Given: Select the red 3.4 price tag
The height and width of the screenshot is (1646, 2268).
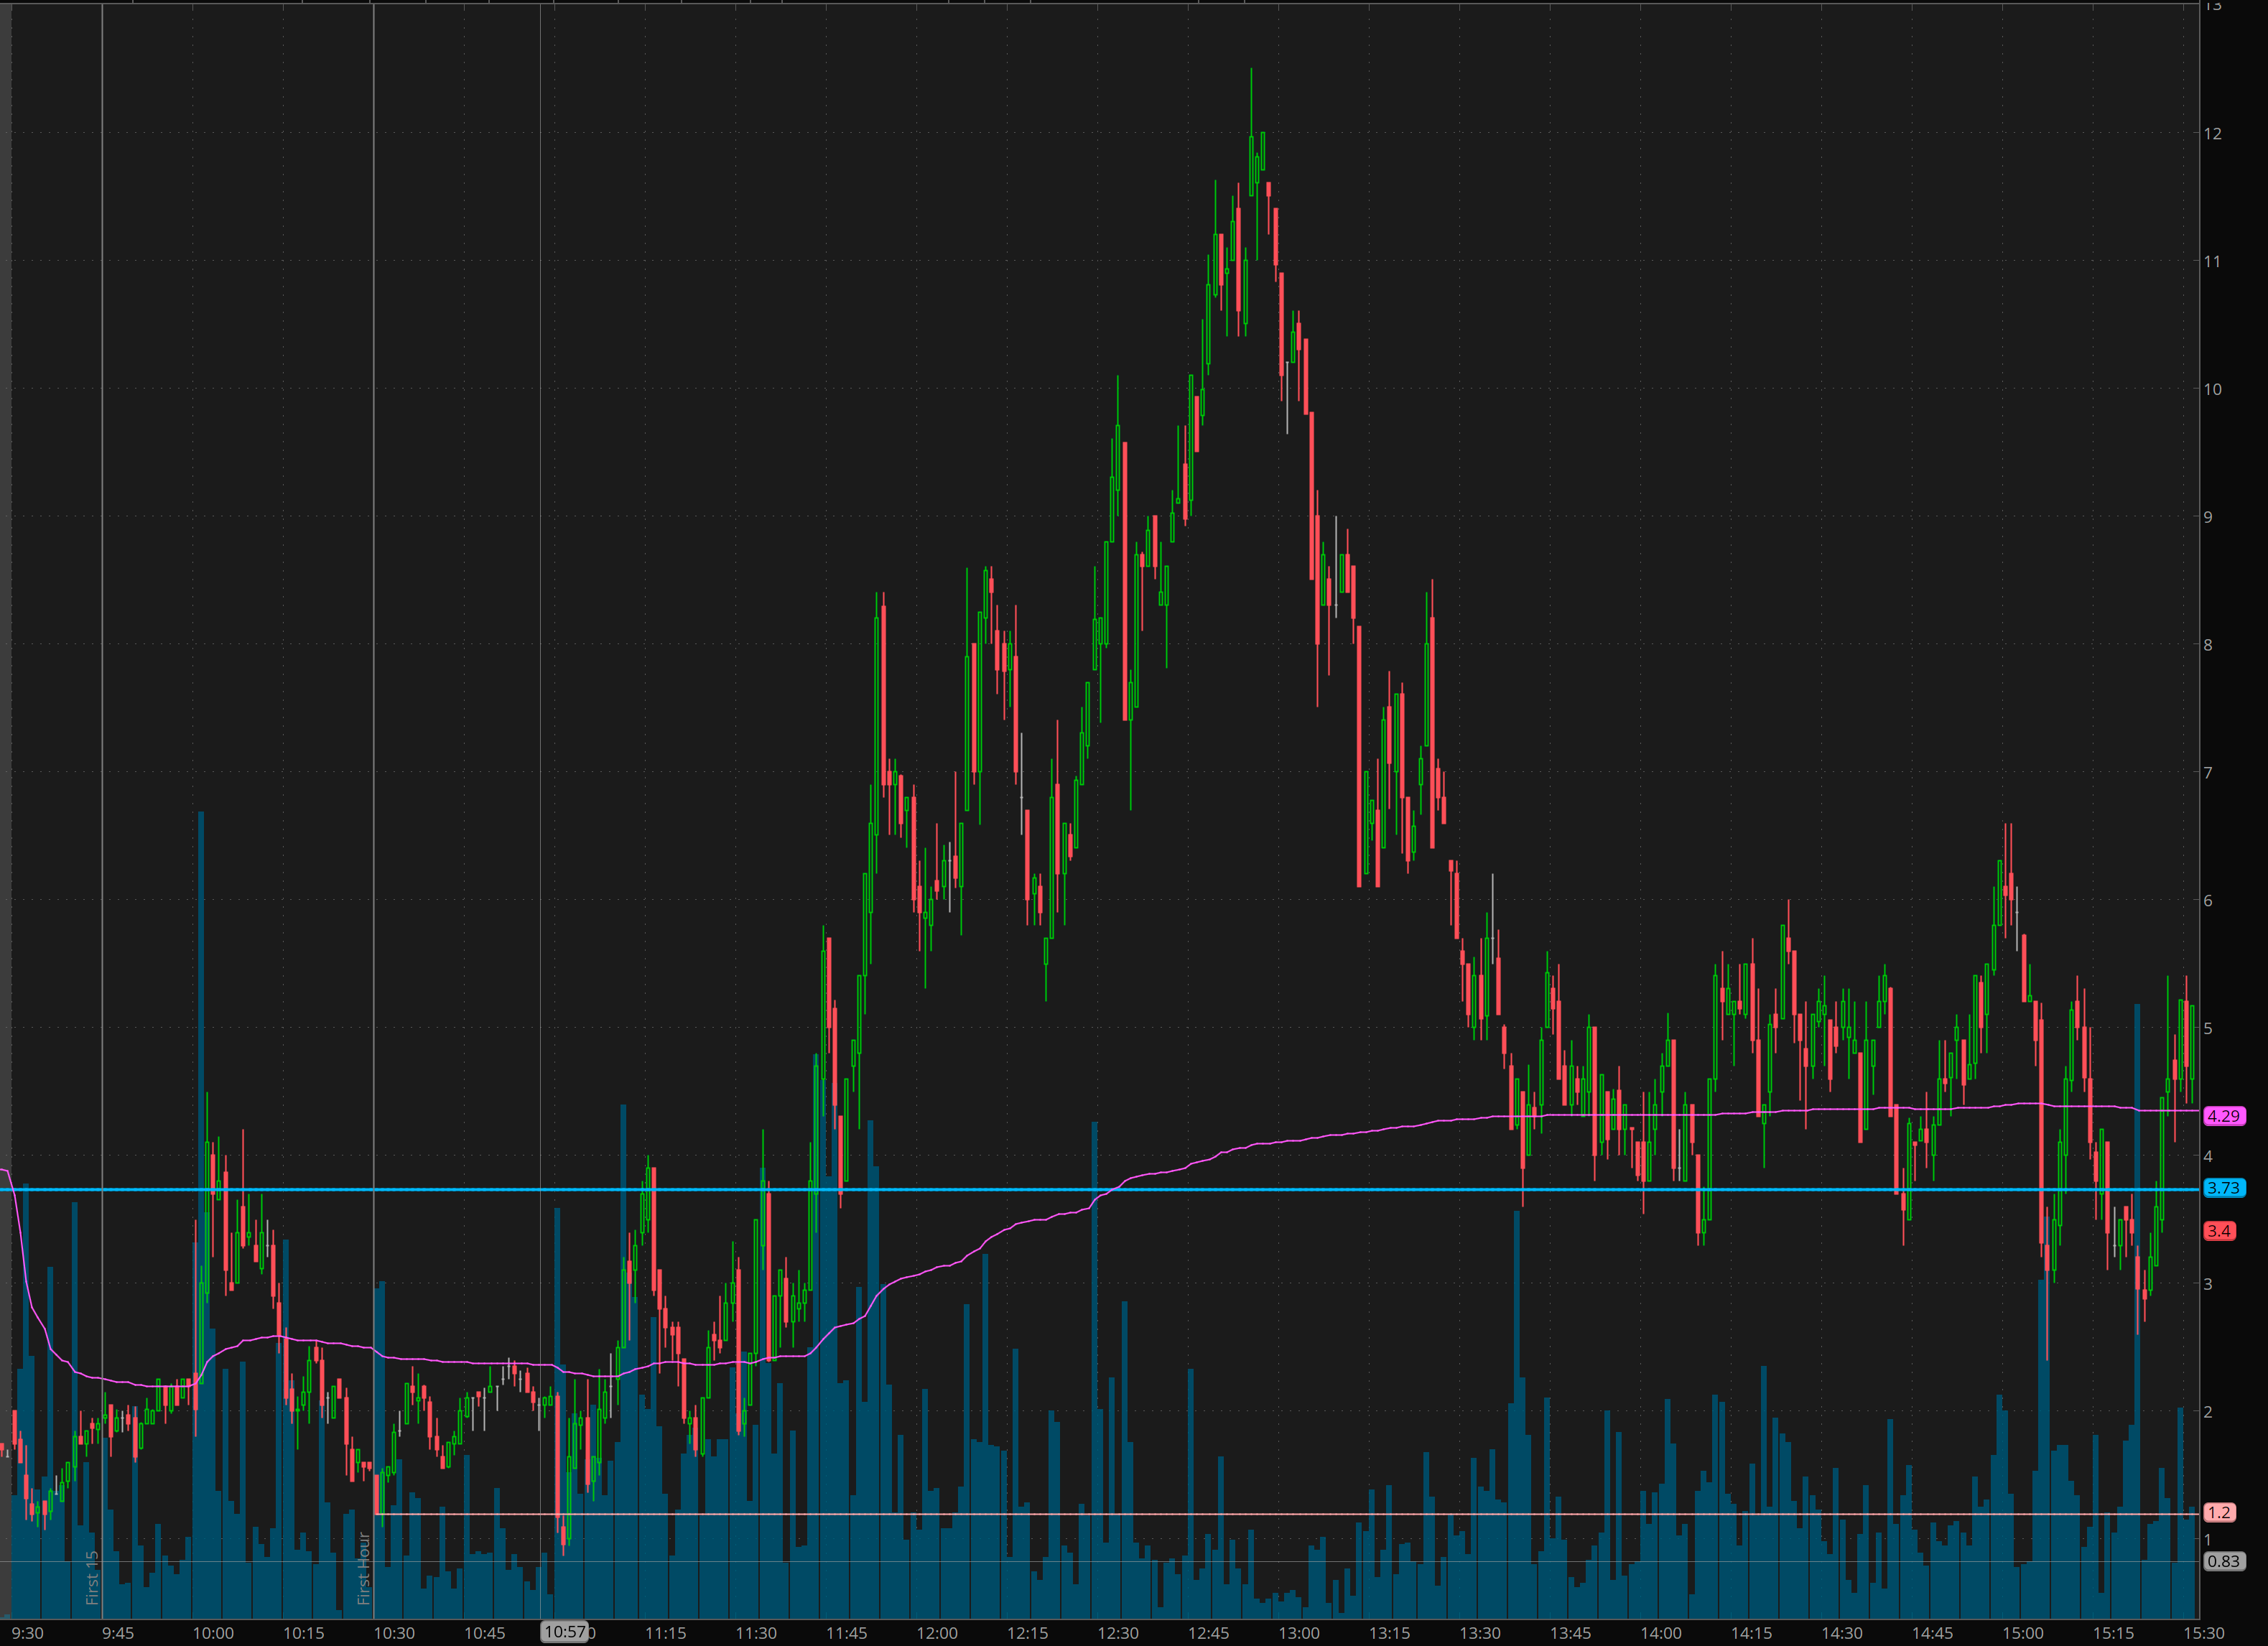Looking at the screenshot, I should click(x=2219, y=1231).
